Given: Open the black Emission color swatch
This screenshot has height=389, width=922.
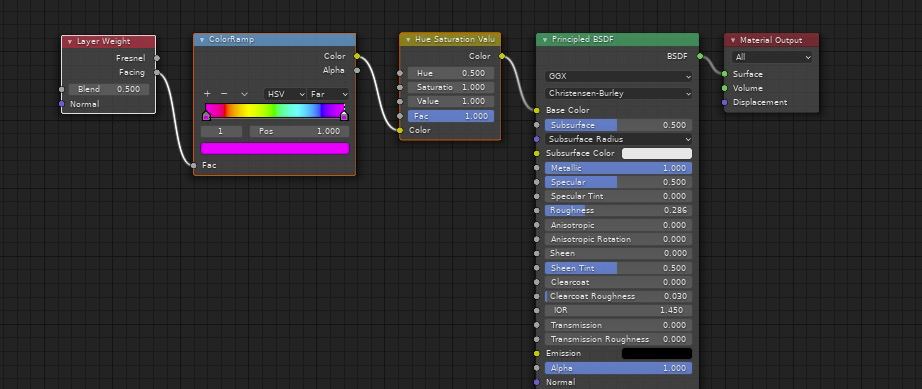Looking at the screenshot, I should point(657,354).
